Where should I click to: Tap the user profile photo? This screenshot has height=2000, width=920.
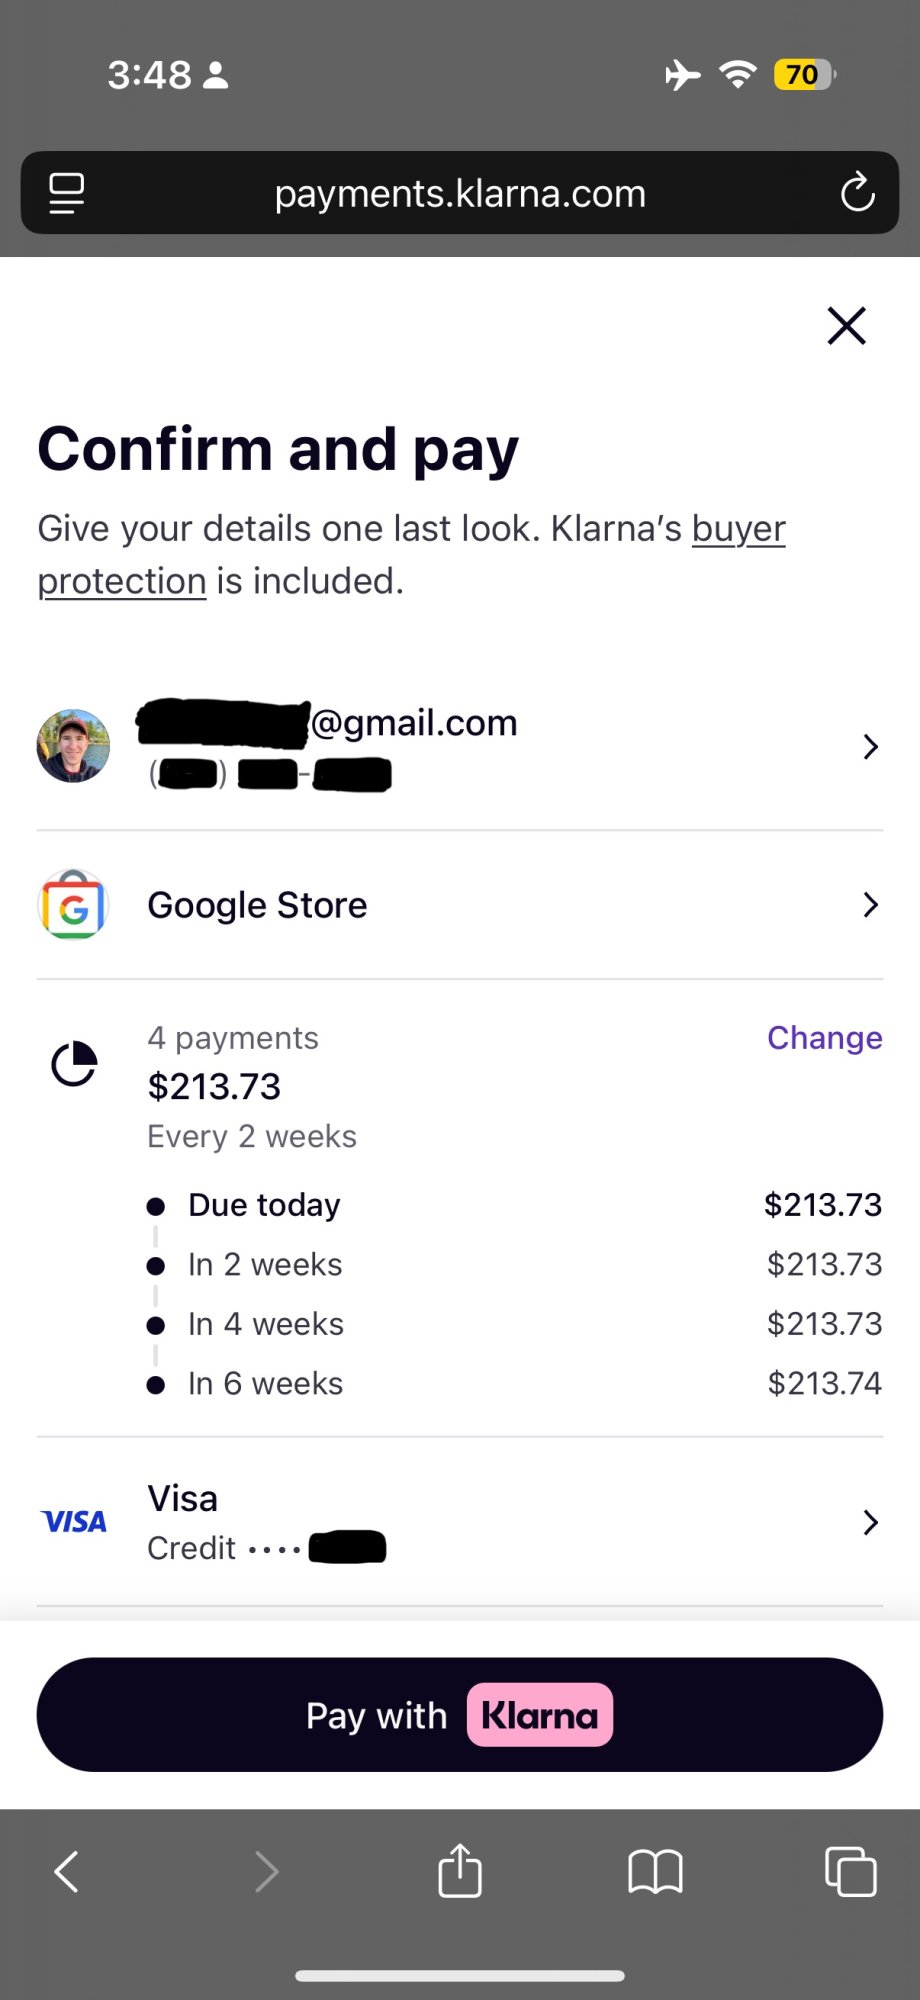(x=73, y=746)
